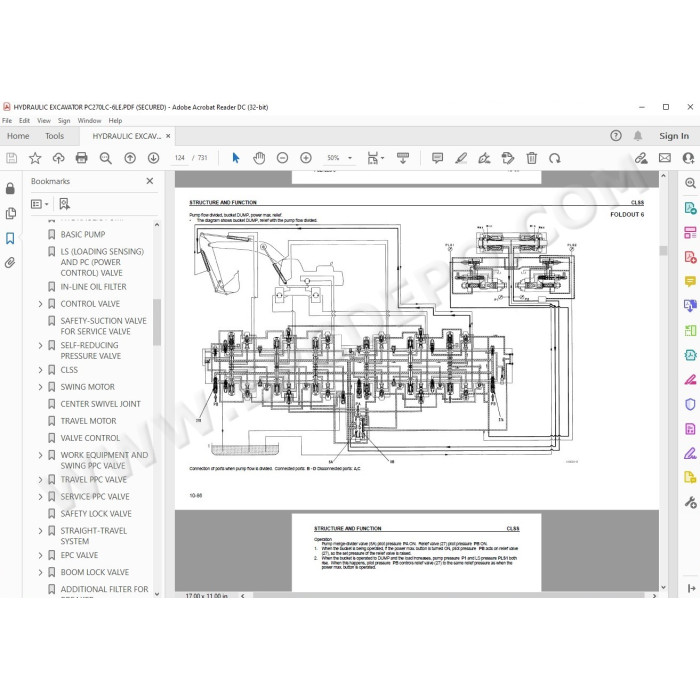Zoom in with plus icon

tap(306, 158)
